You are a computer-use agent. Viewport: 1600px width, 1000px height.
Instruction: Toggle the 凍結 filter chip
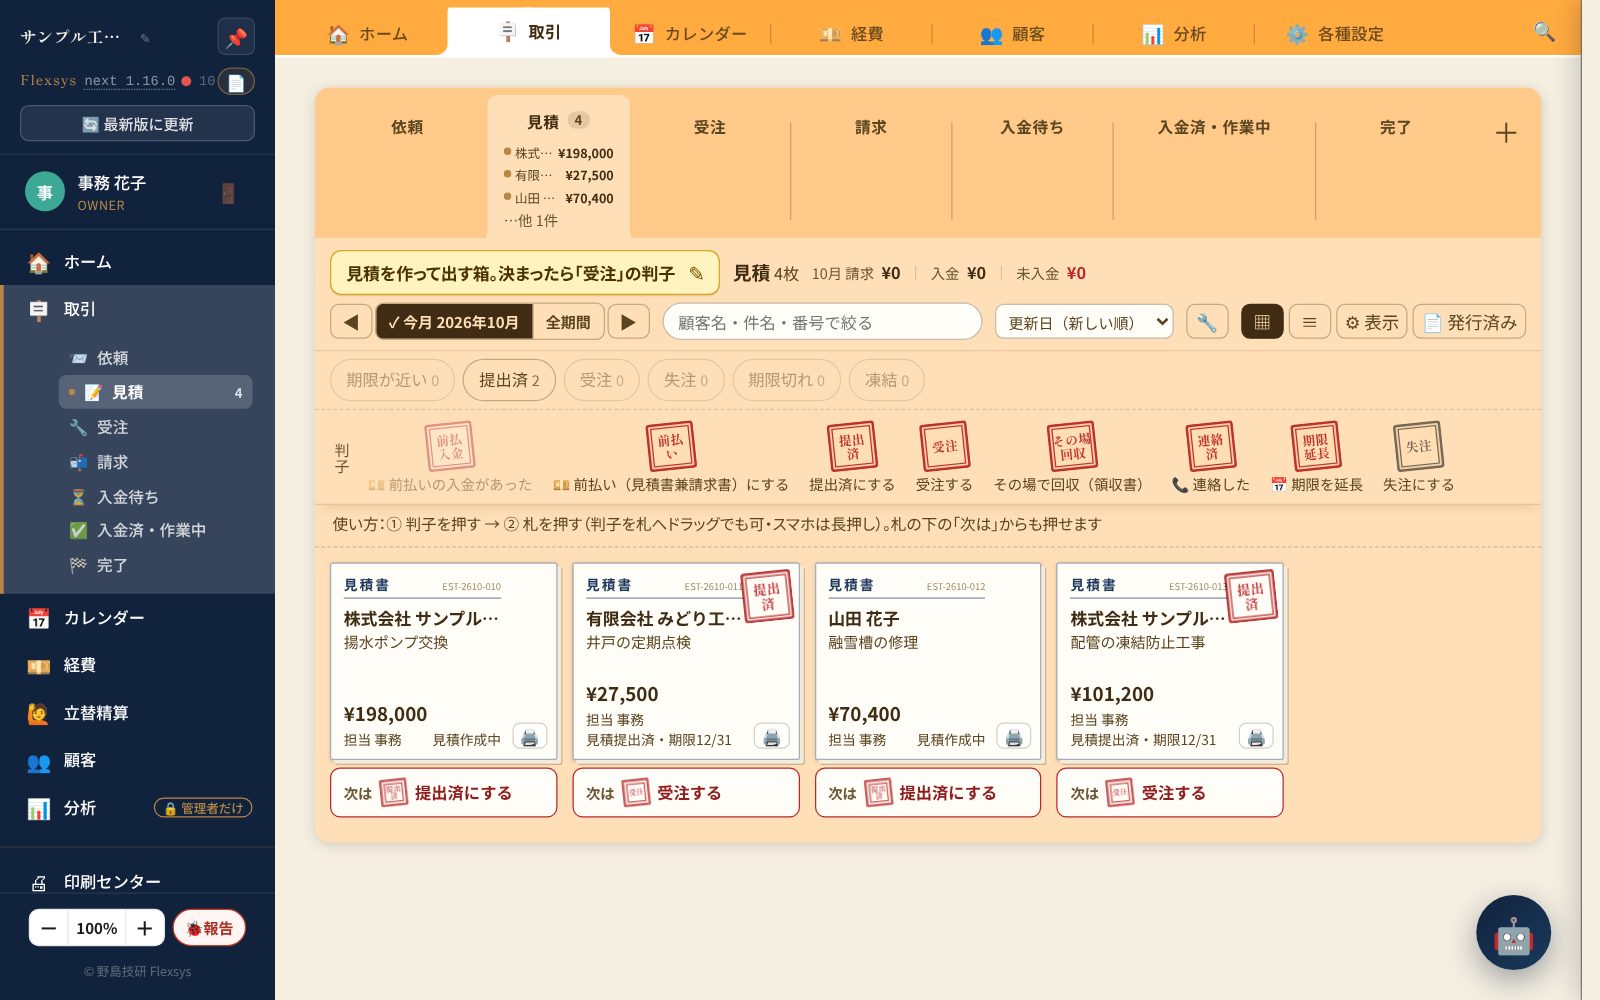[887, 380]
